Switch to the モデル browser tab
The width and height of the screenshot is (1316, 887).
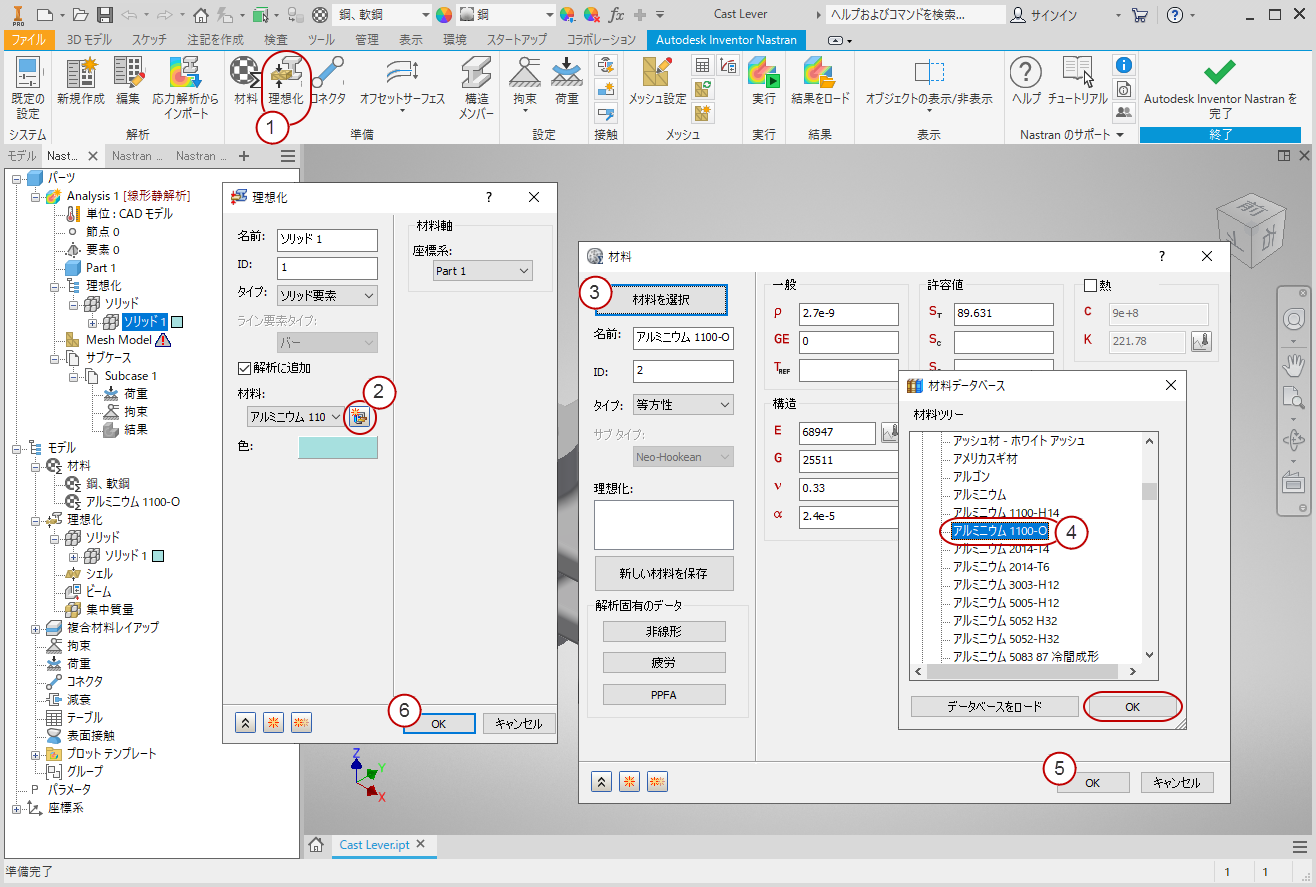pyautogui.click(x=22, y=156)
